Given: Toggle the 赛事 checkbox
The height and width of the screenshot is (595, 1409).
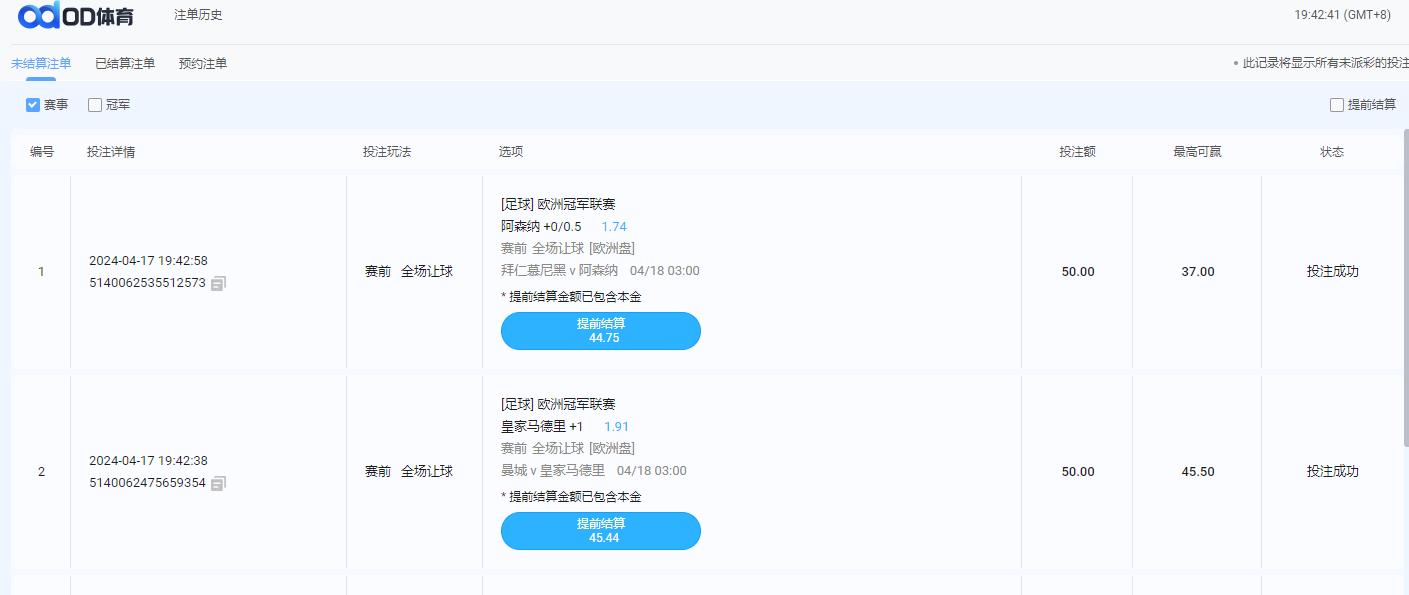Looking at the screenshot, I should [33, 104].
